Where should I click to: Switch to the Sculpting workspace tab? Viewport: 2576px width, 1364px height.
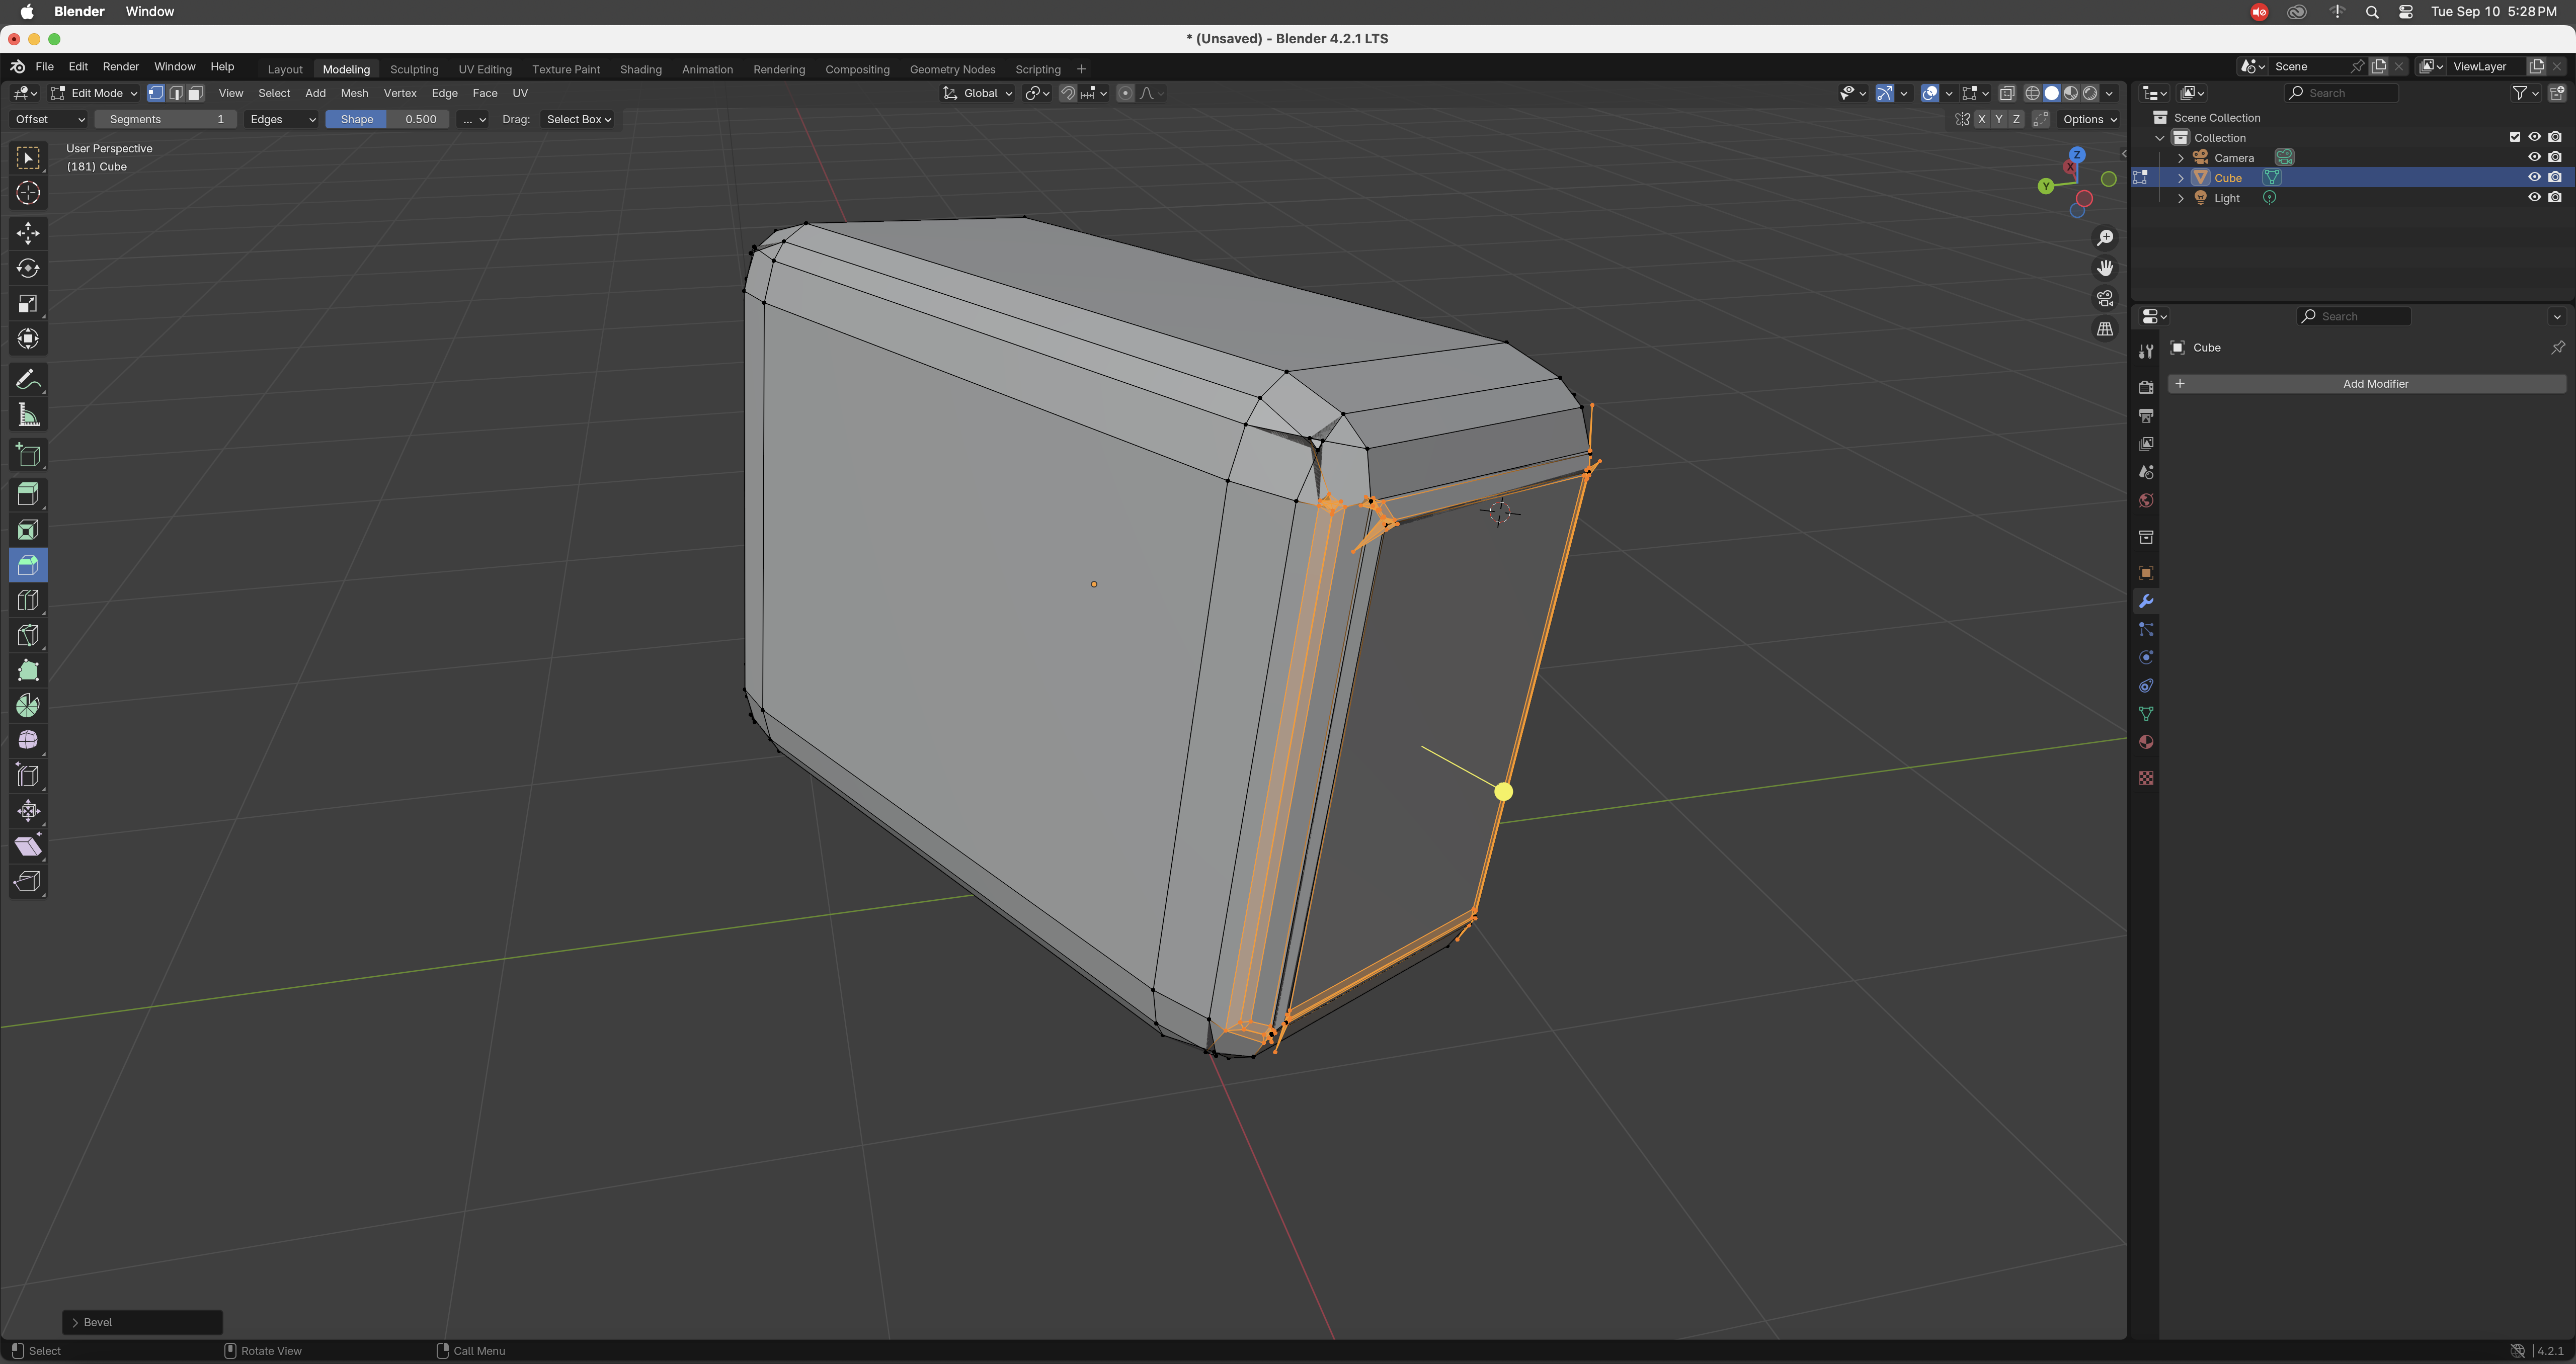(414, 69)
